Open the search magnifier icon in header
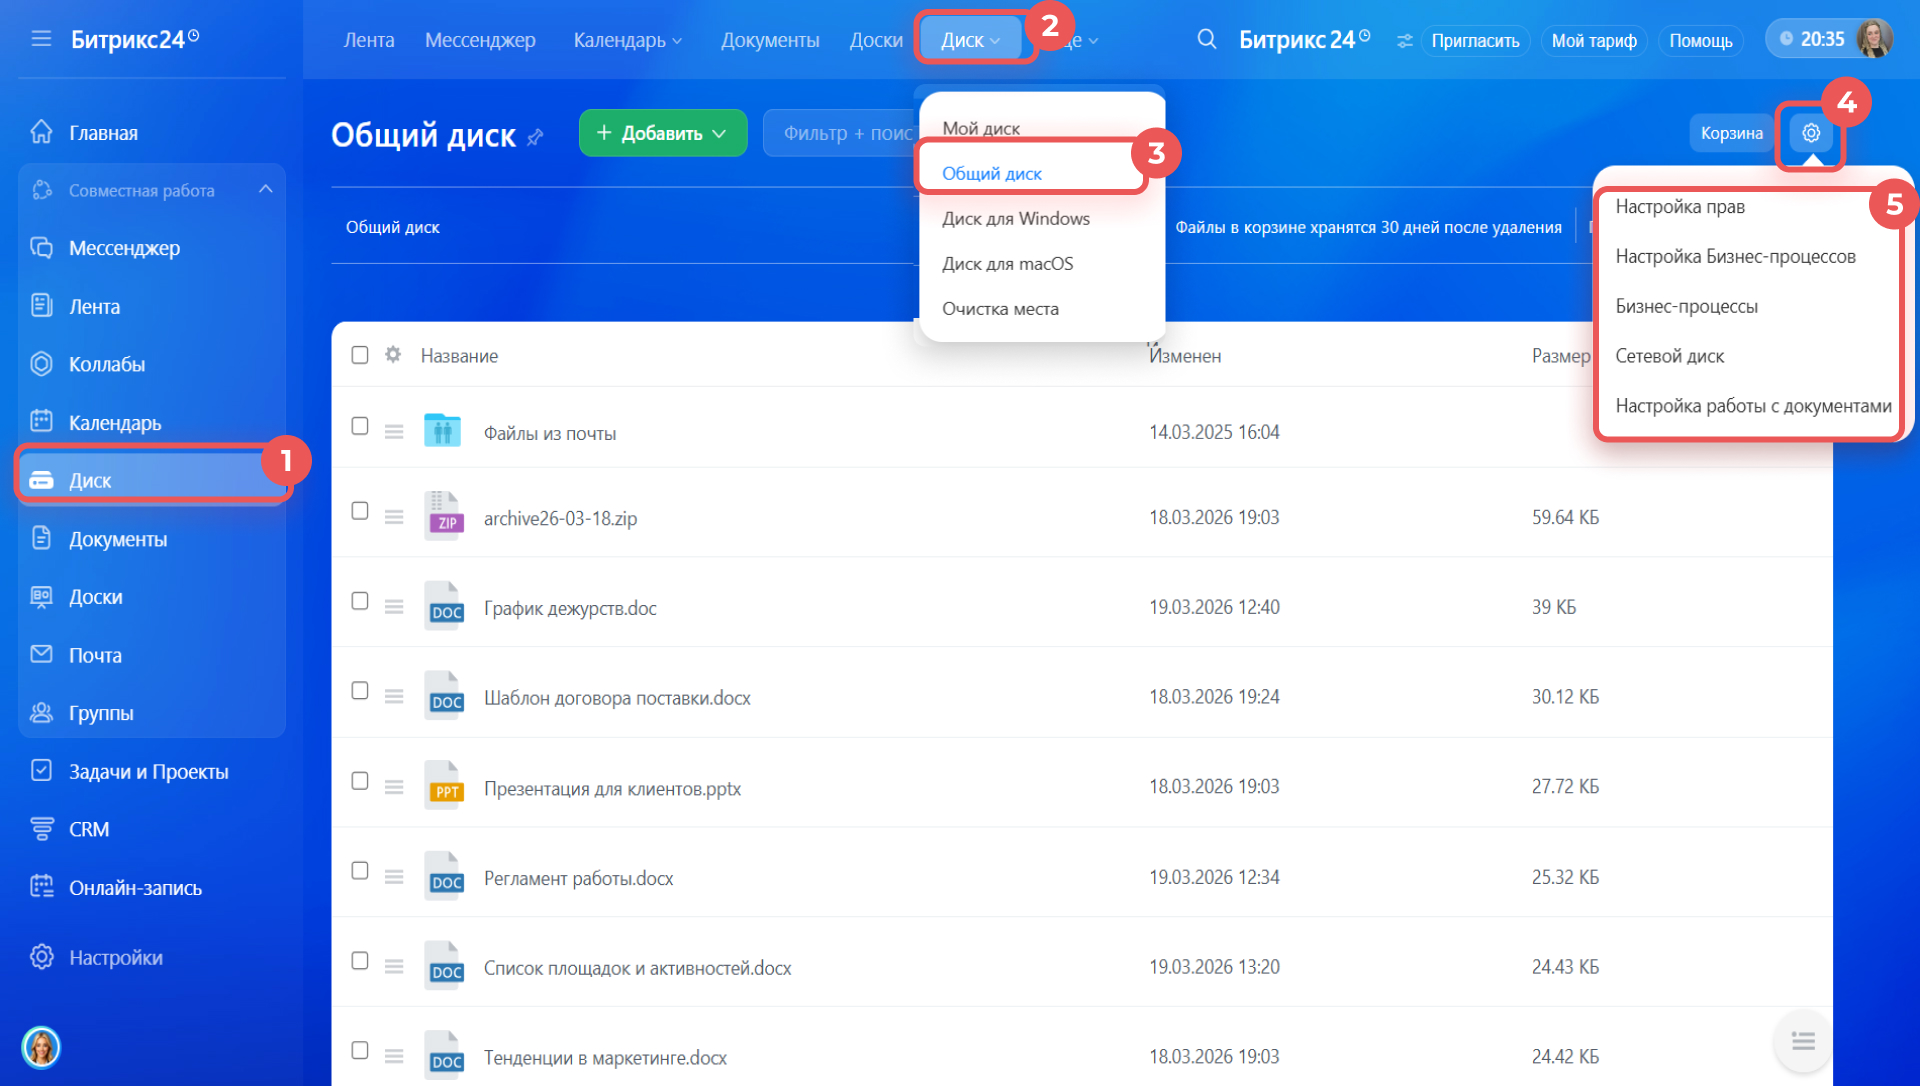This screenshot has height=1086, width=1920. (x=1207, y=39)
